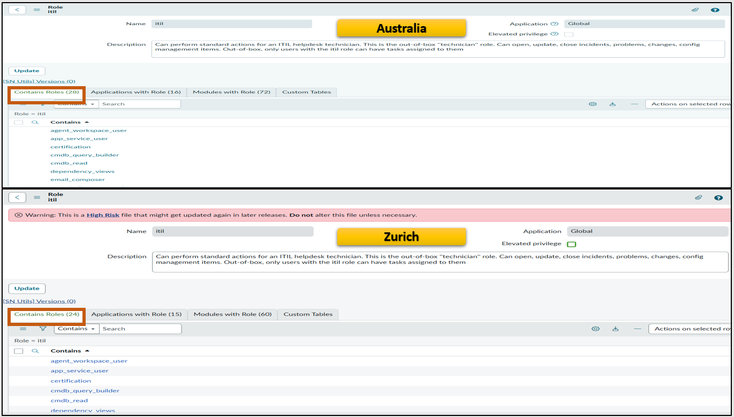Click the eye icon in the Zurich list toolbar
Screen dimensions: 734x417
(x=595, y=328)
